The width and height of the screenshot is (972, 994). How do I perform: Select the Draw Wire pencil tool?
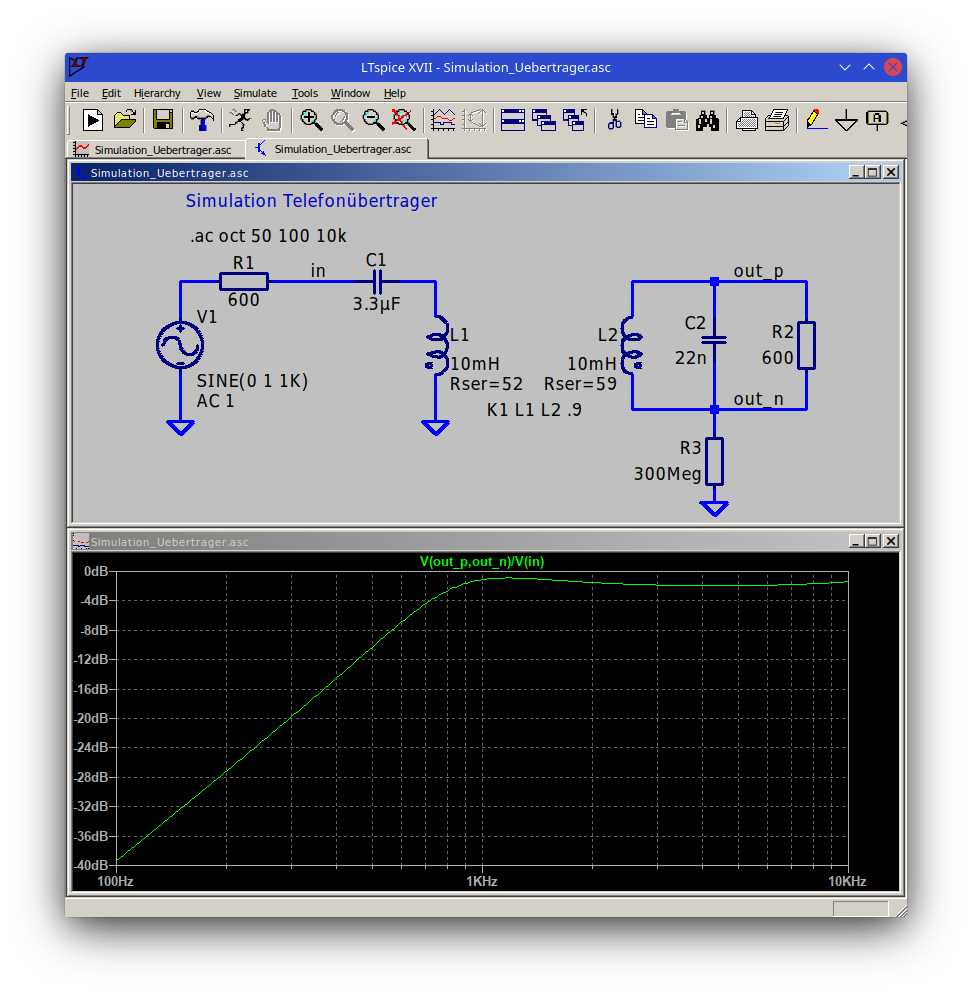click(x=815, y=120)
